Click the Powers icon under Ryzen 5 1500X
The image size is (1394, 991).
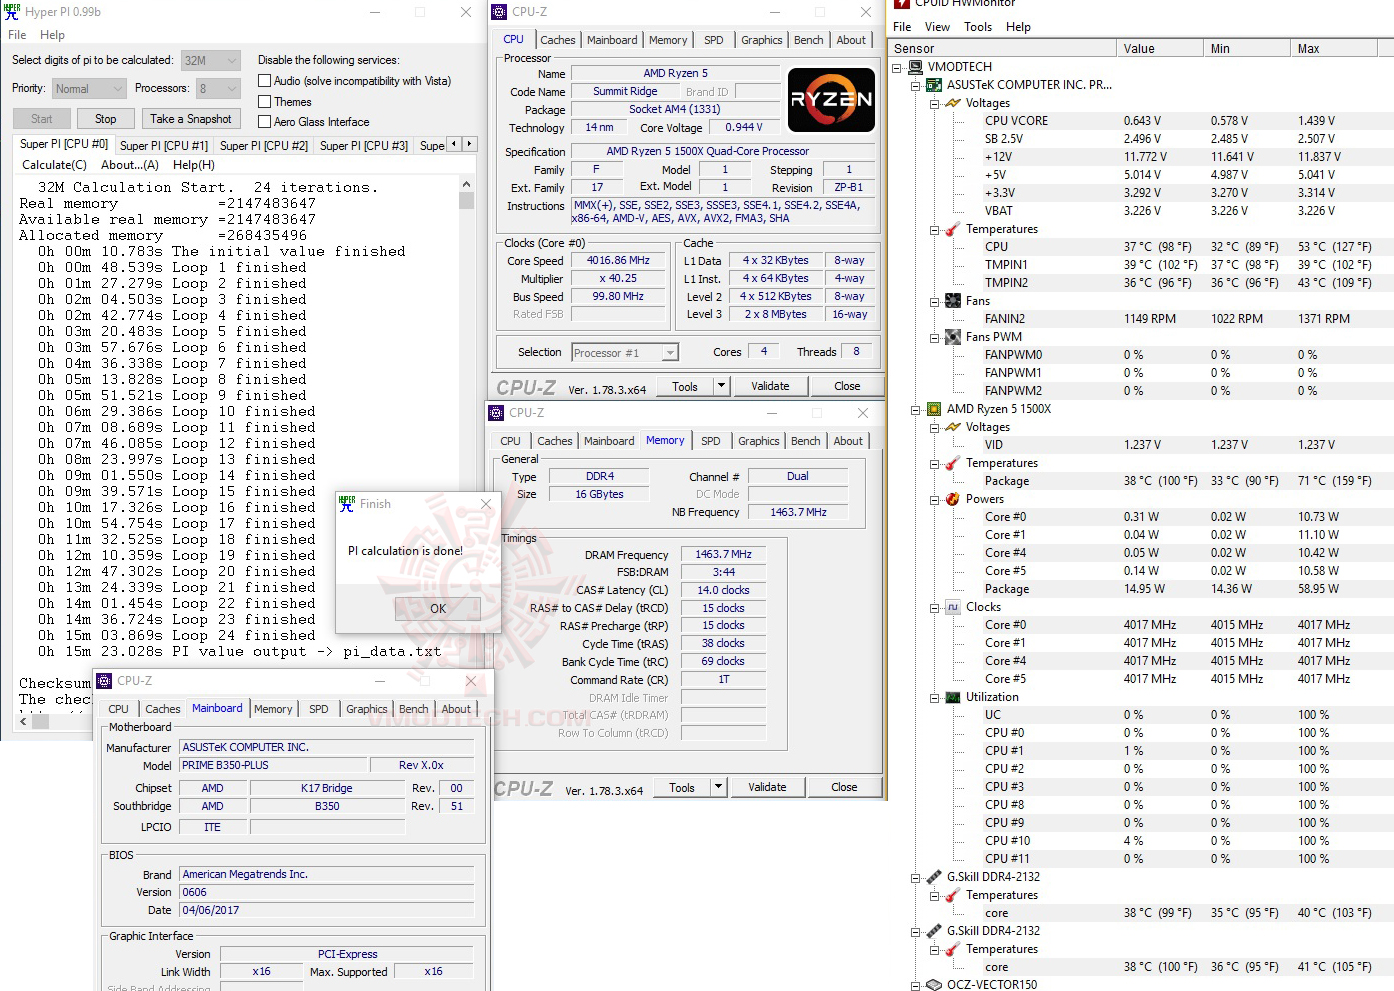(951, 499)
